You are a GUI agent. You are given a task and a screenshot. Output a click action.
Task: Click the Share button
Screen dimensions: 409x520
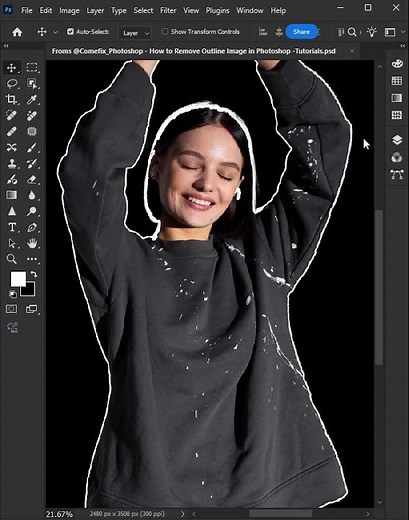click(x=301, y=32)
